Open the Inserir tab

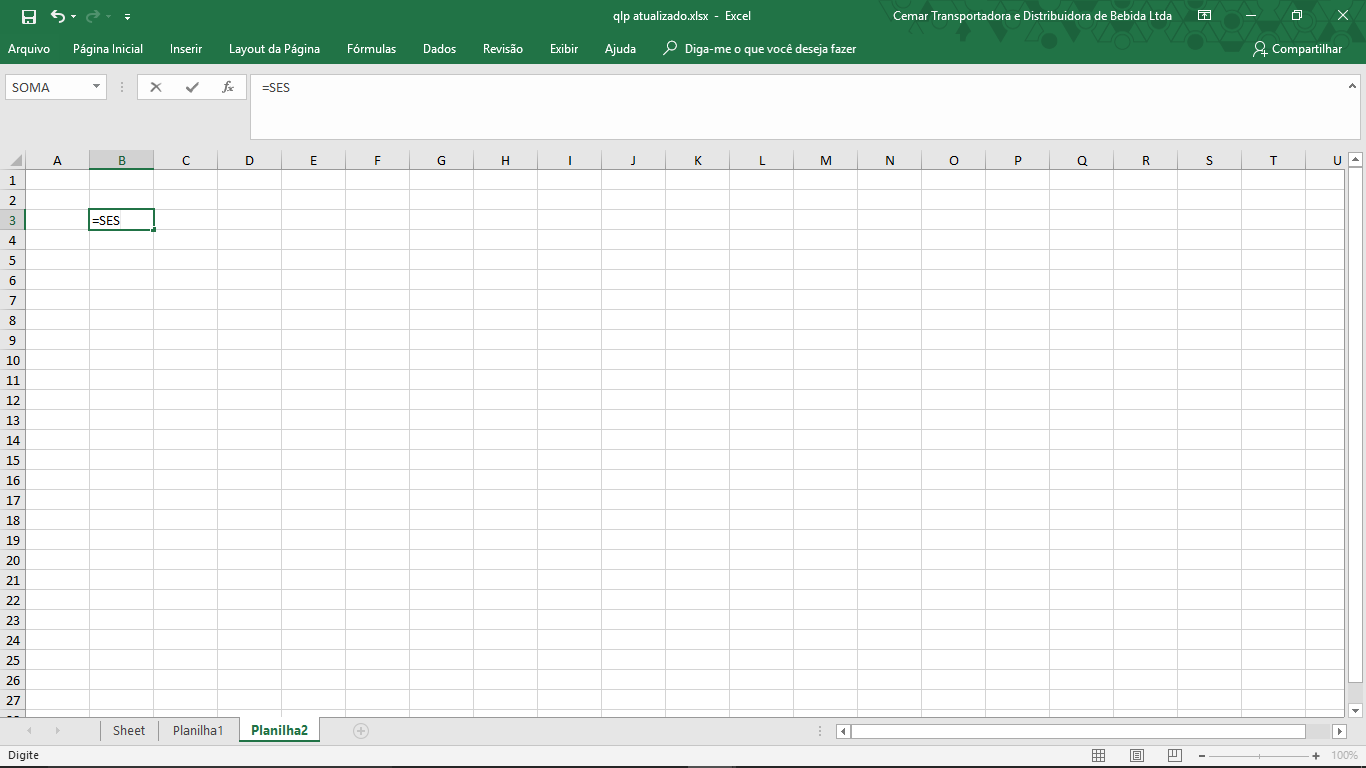click(186, 49)
